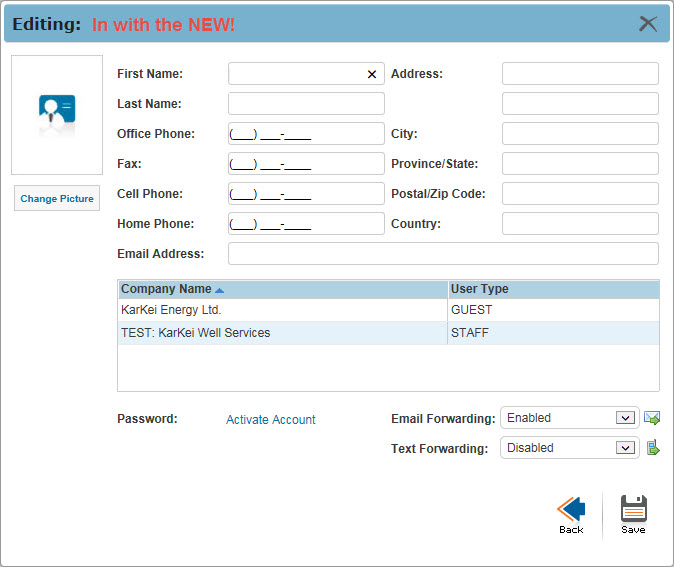Open the Email Forwarding dropdown
Viewport: 674px width, 567px height.
pyautogui.click(x=625, y=418)
